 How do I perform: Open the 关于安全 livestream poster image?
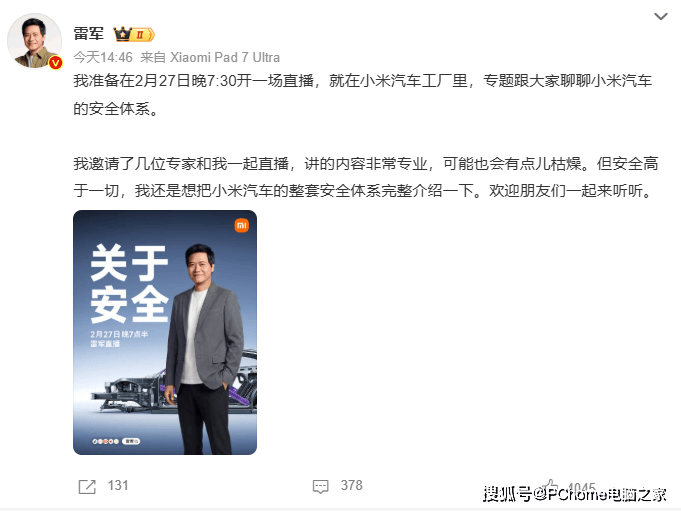point(165,333)
